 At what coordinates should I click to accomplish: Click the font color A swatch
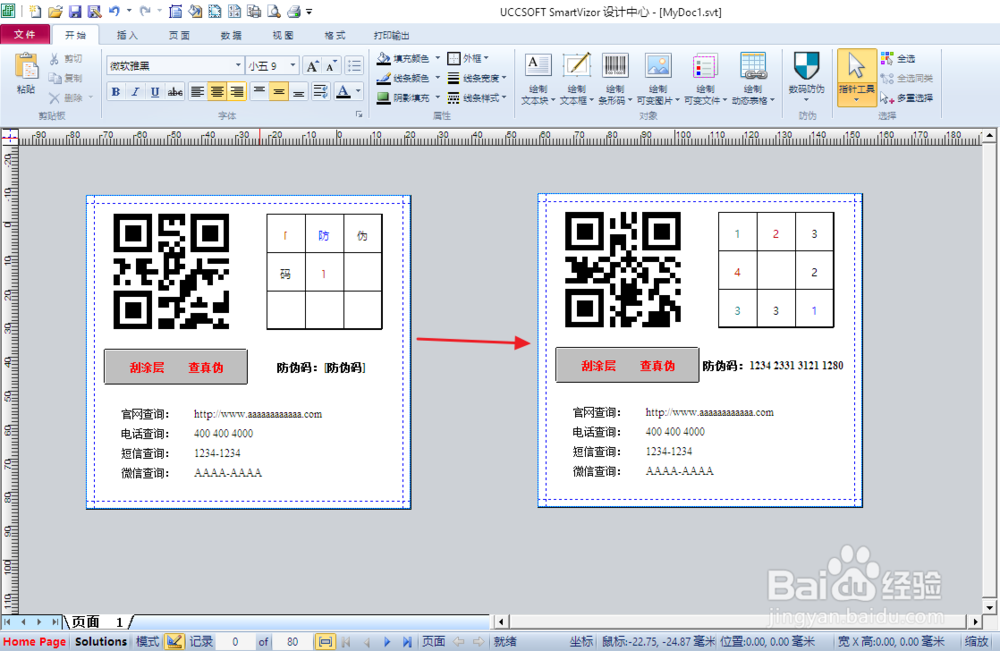(343, 92)
